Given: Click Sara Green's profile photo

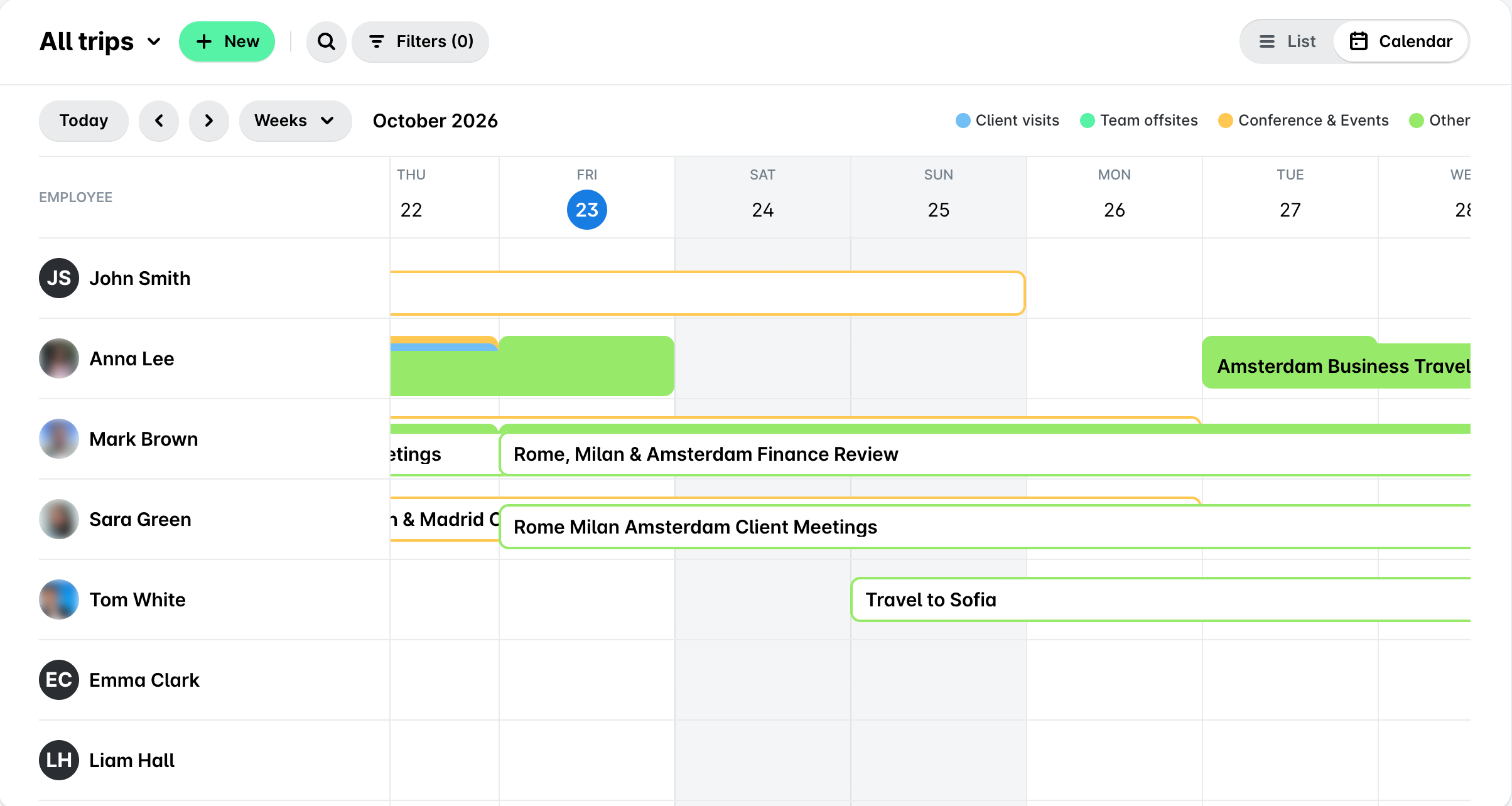Looking at the screenshot, I should 59,519.
